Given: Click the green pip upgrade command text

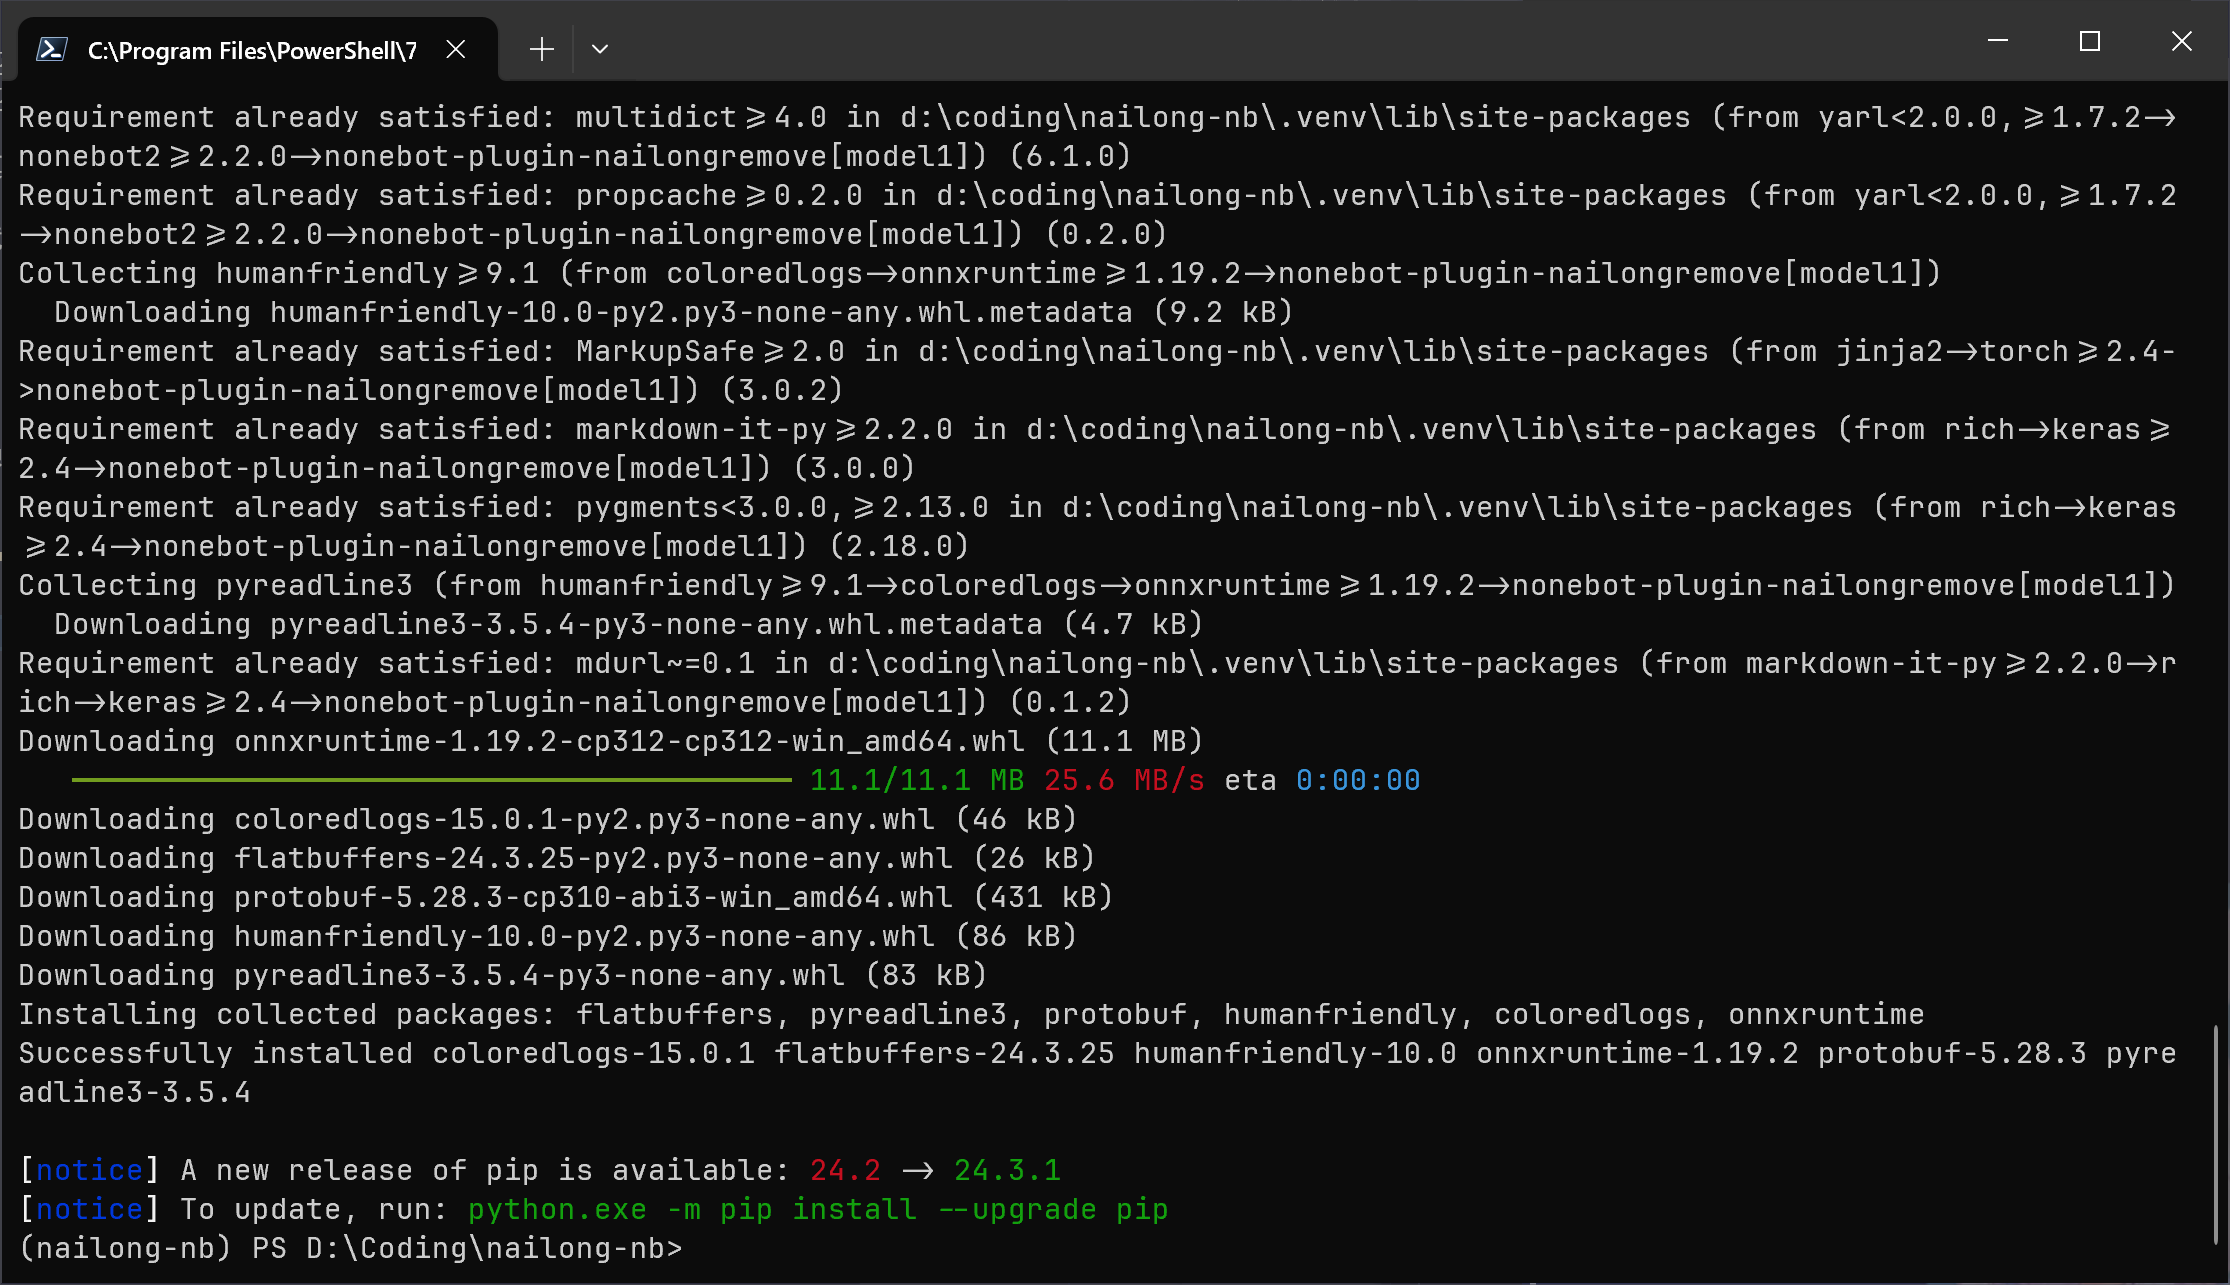Looking at the screenshot, I should pyautogui.click(x=817, y=1210).
